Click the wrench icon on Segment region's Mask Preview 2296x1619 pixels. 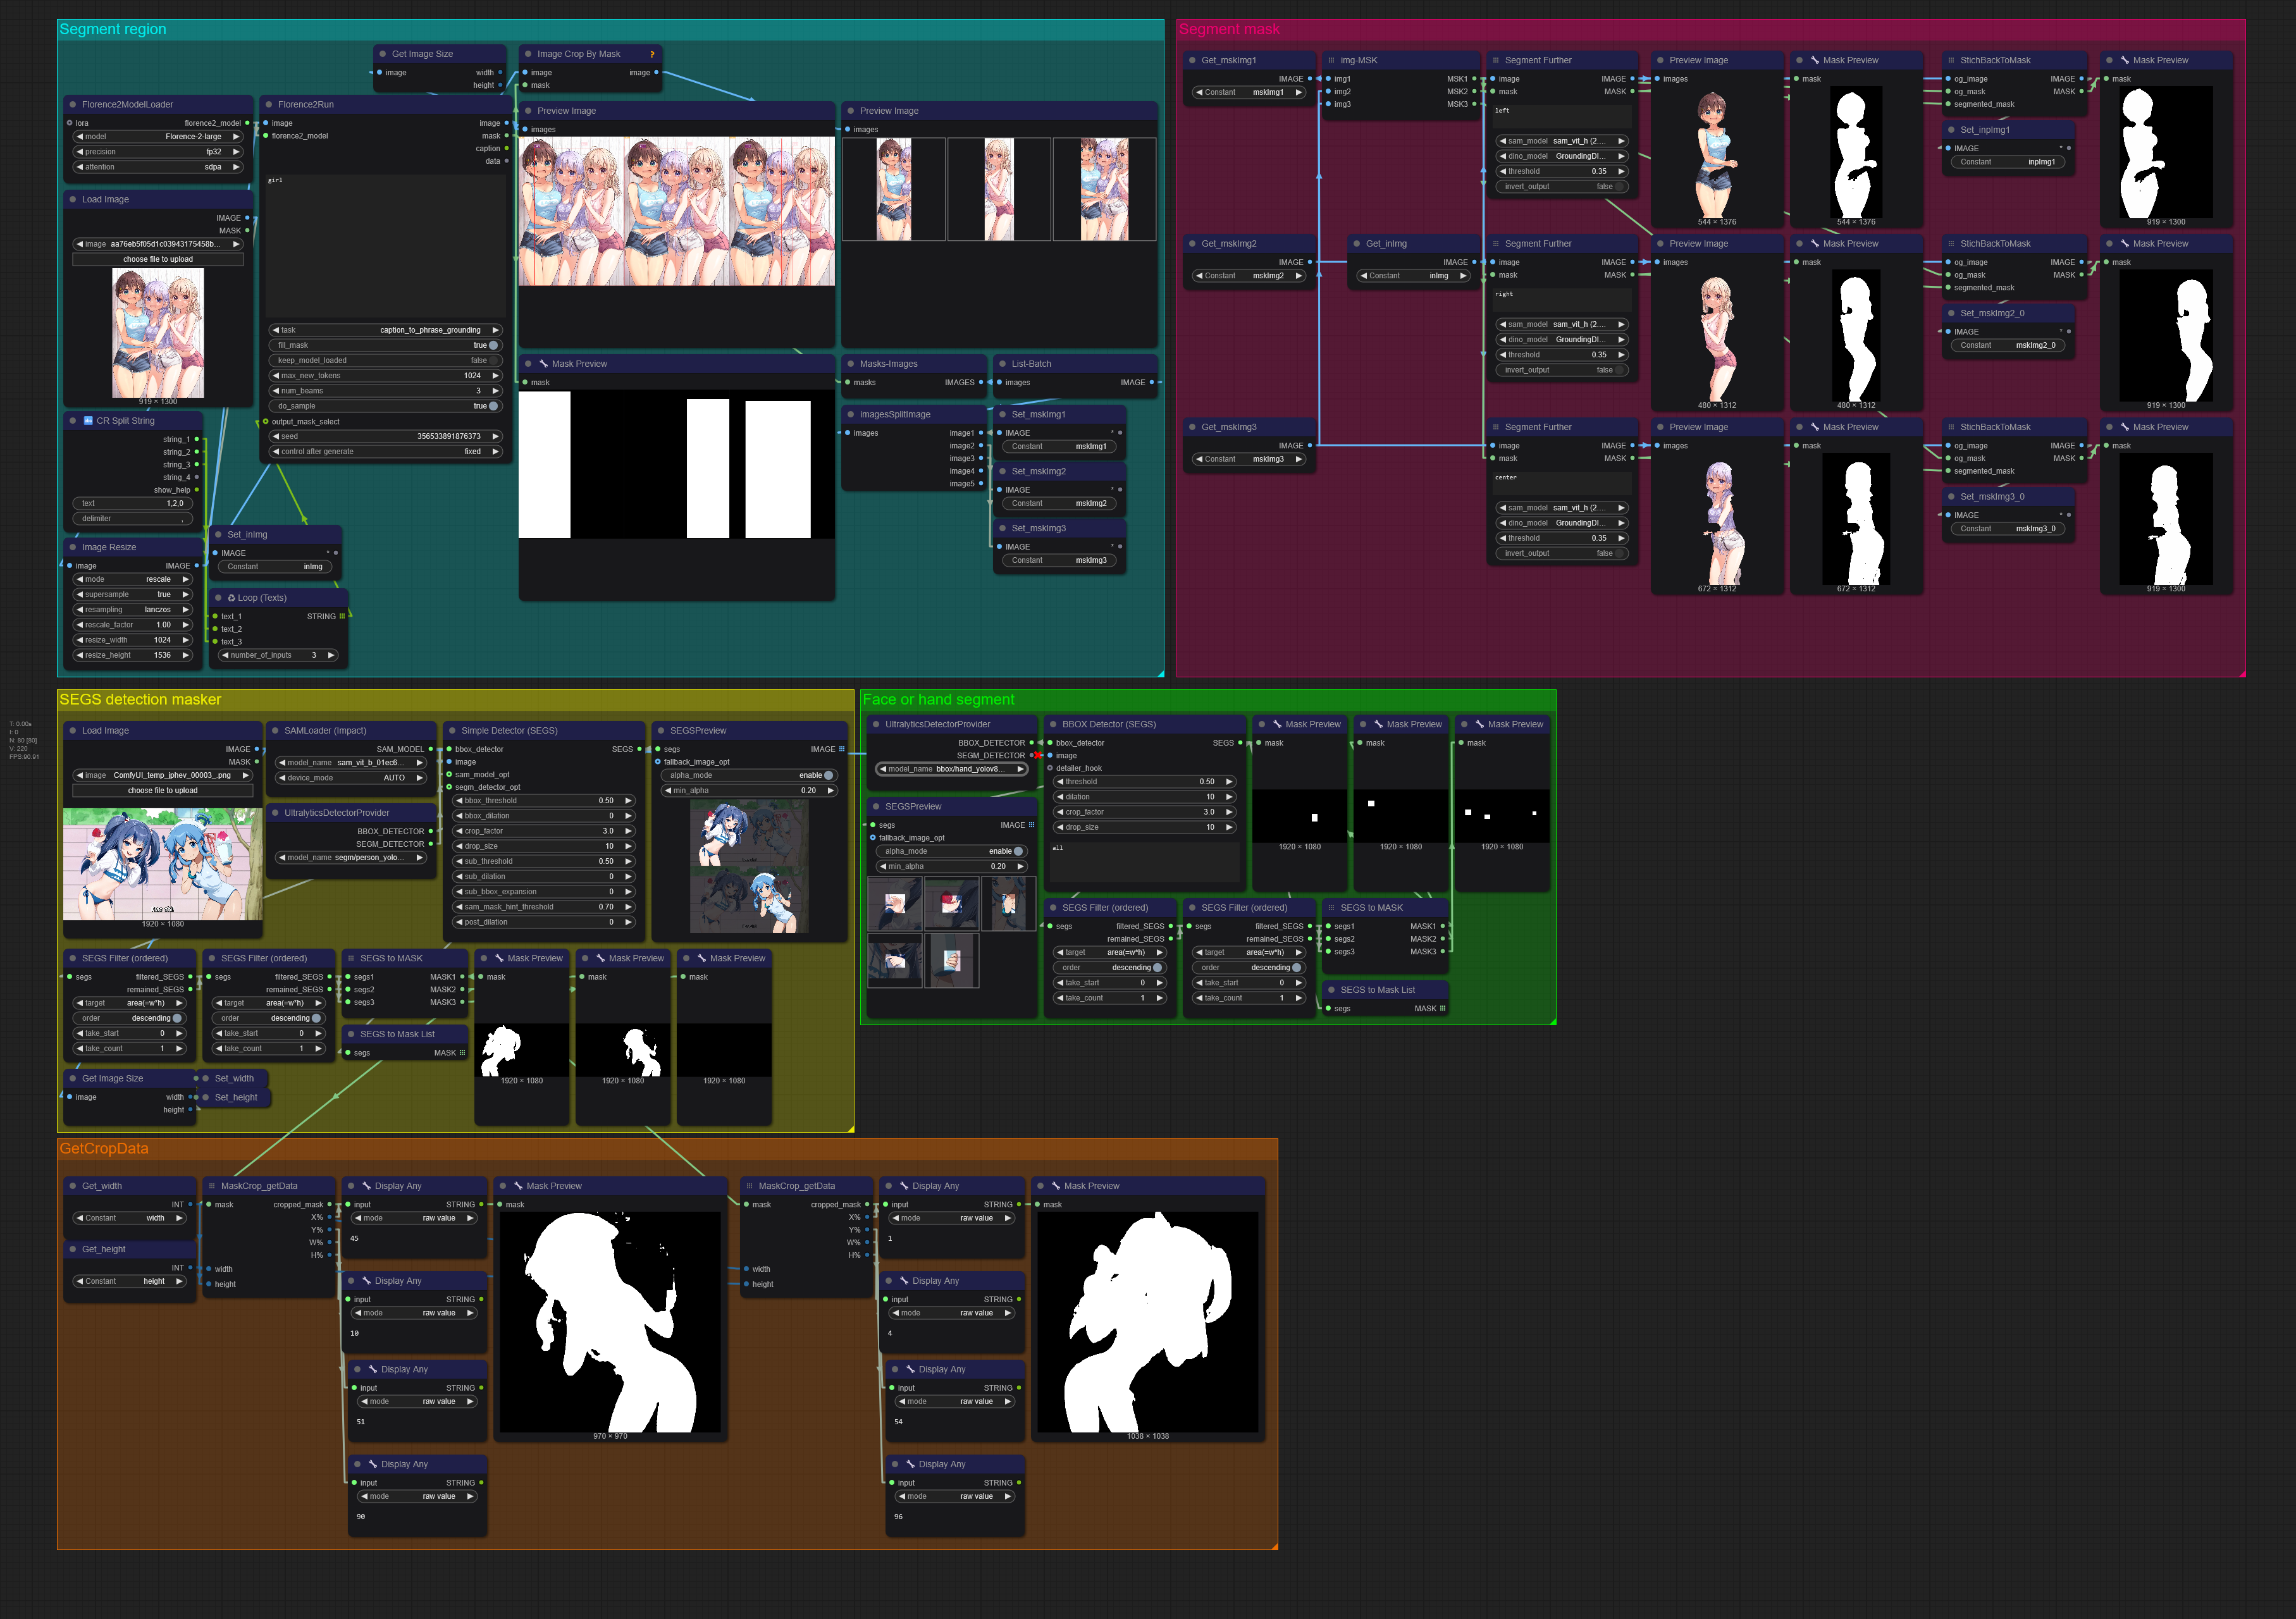coord(543,364)
